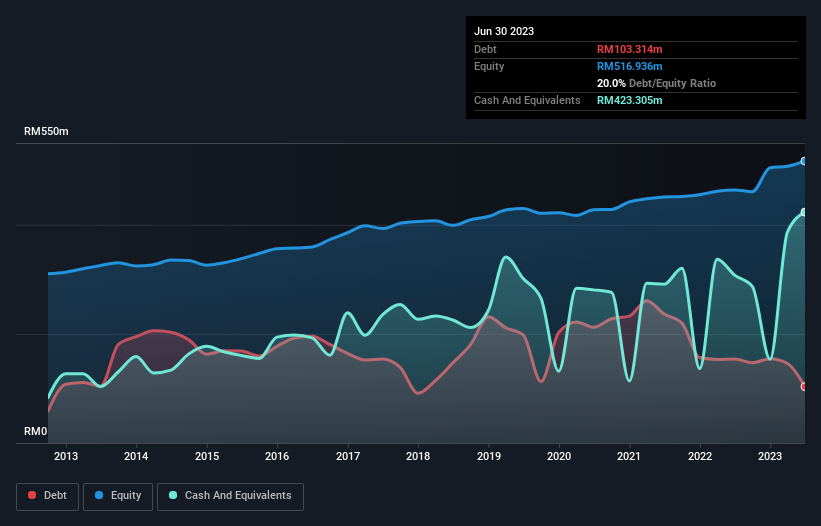Screen dimensions: 821x526
Task: Click the Cash endpoint marker at Jun 2023
Action: pos(804,212)
